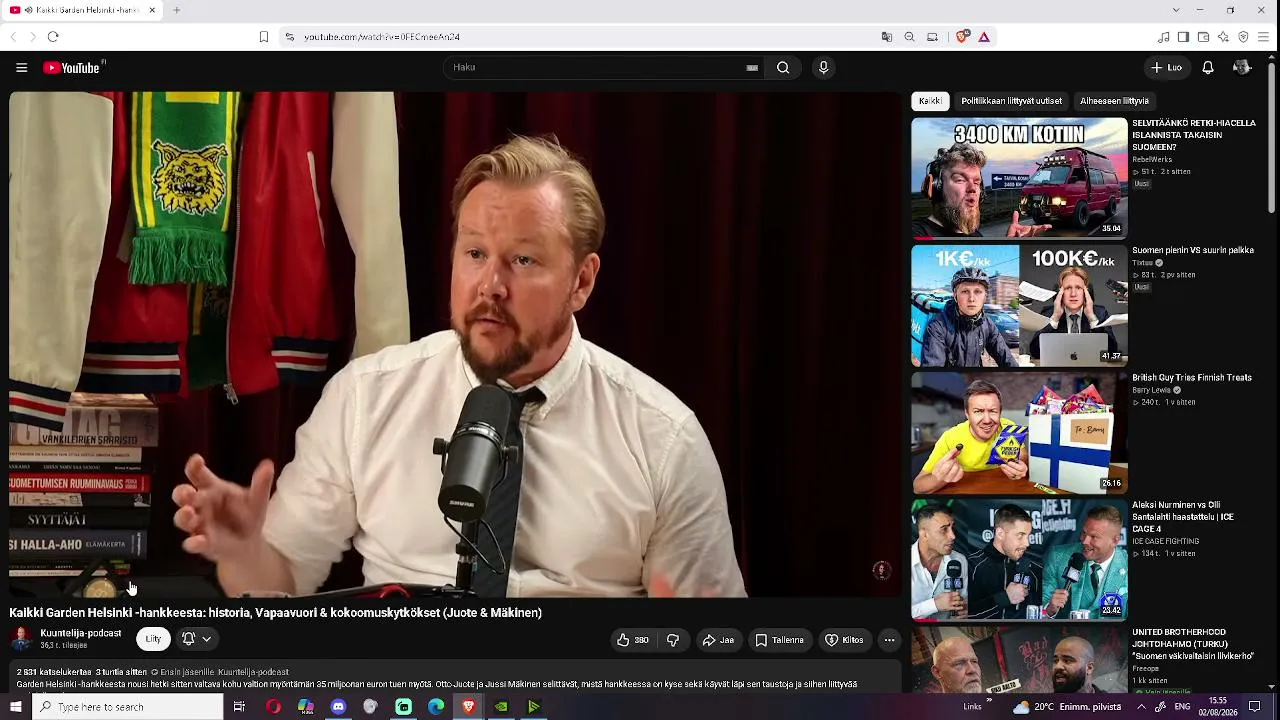Open Leo AI assistant icon
The height and width of the screenshot is (720, 1280).
click(x=1223, y=37)
